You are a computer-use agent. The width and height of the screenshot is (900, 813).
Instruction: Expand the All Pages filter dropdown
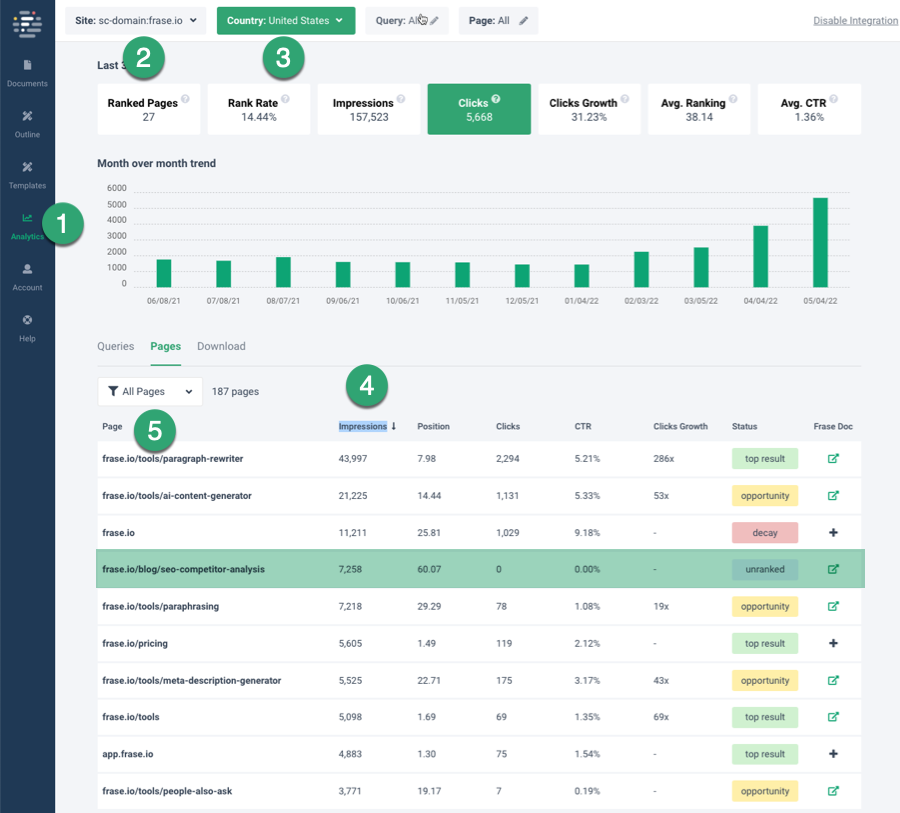click(150, 392)
